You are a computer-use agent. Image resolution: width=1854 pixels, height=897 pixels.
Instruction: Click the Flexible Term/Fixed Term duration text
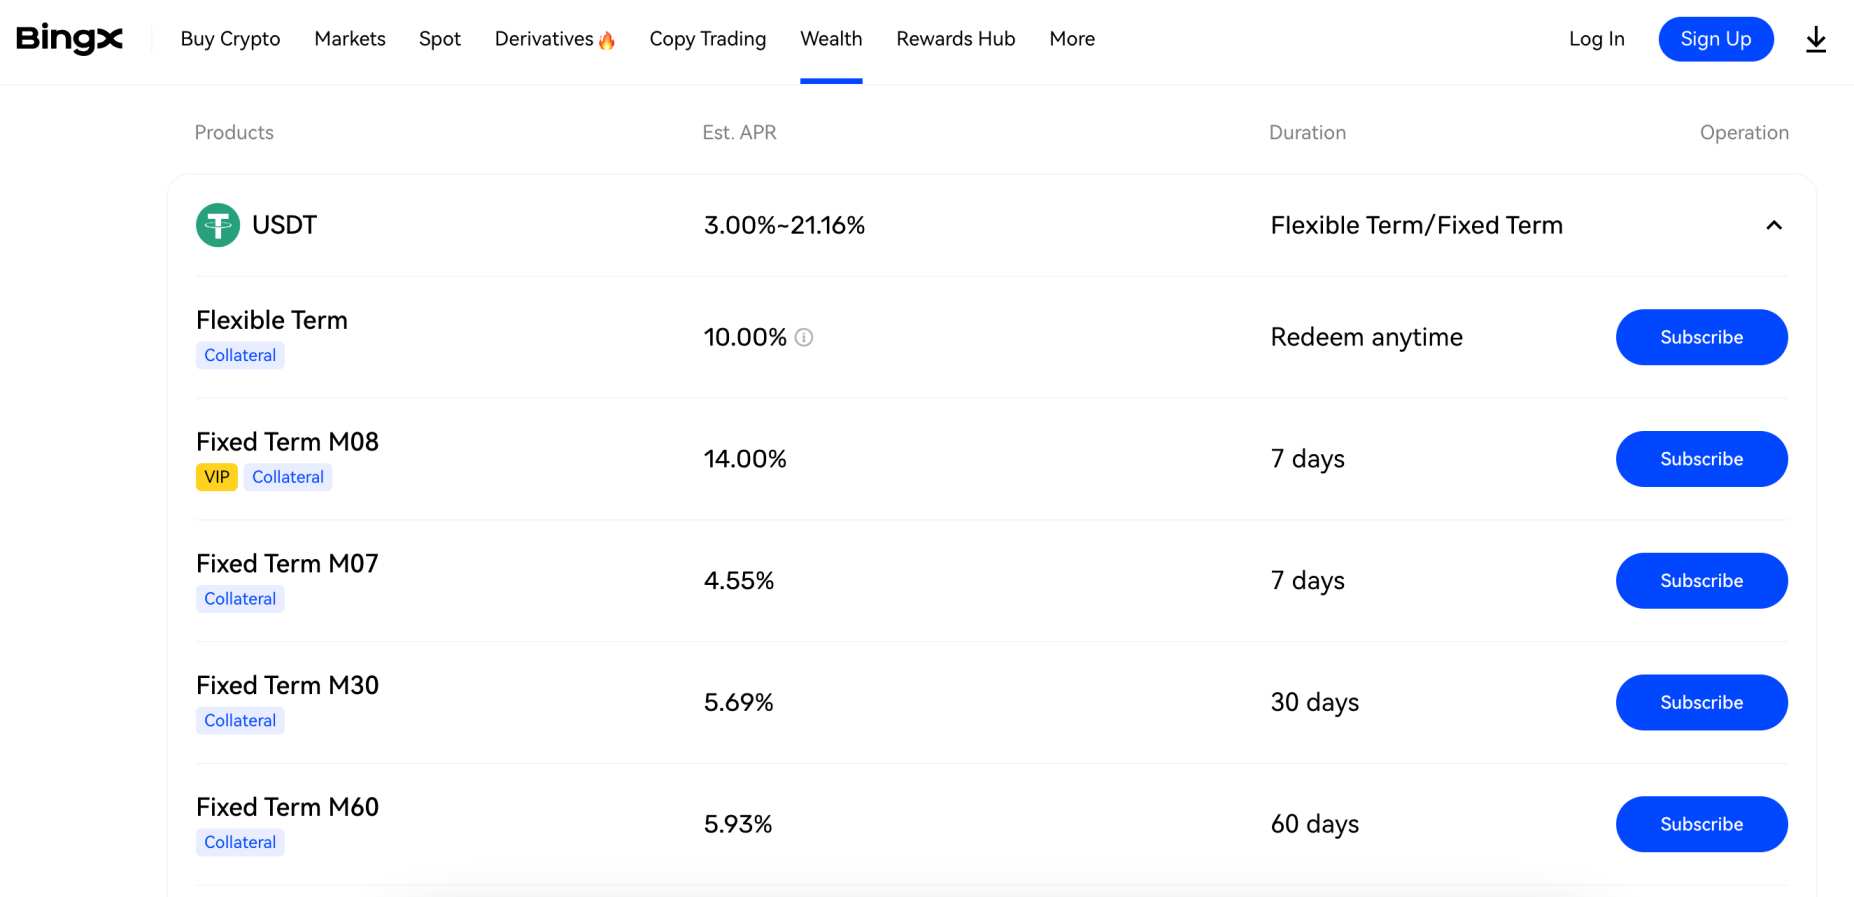(1416, 225)
